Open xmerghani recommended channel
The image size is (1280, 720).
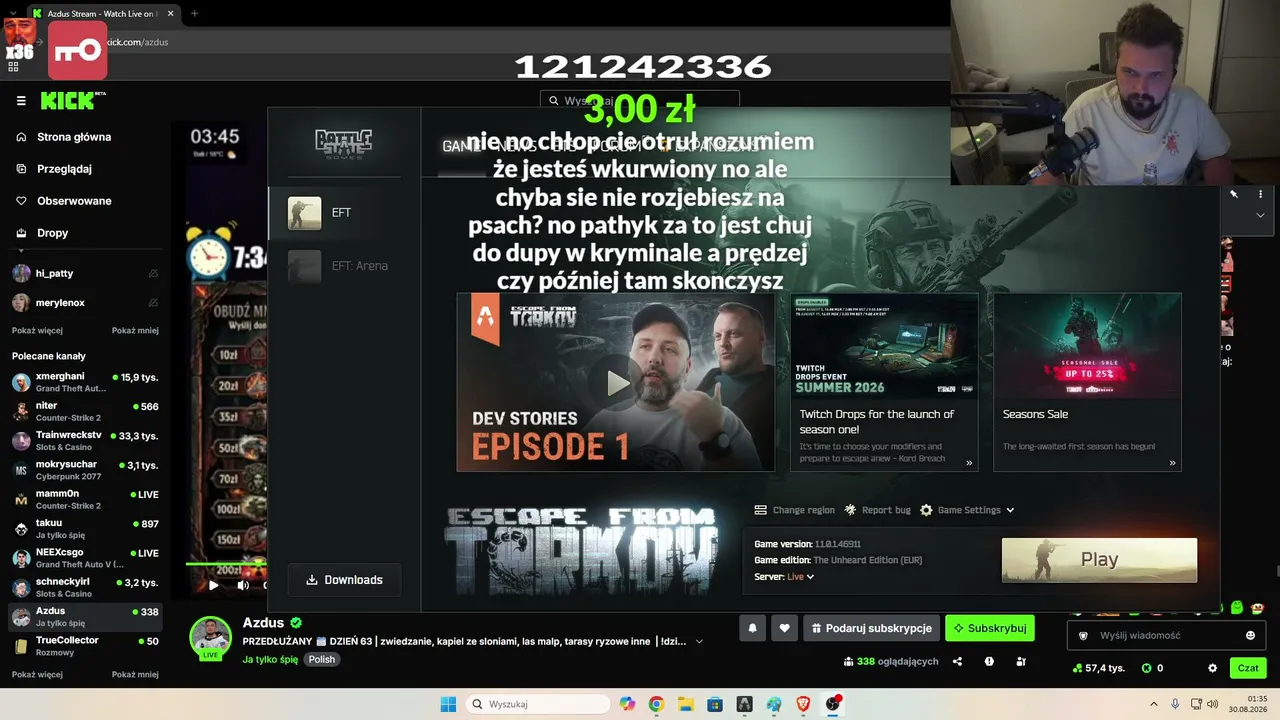pos(85,382)
